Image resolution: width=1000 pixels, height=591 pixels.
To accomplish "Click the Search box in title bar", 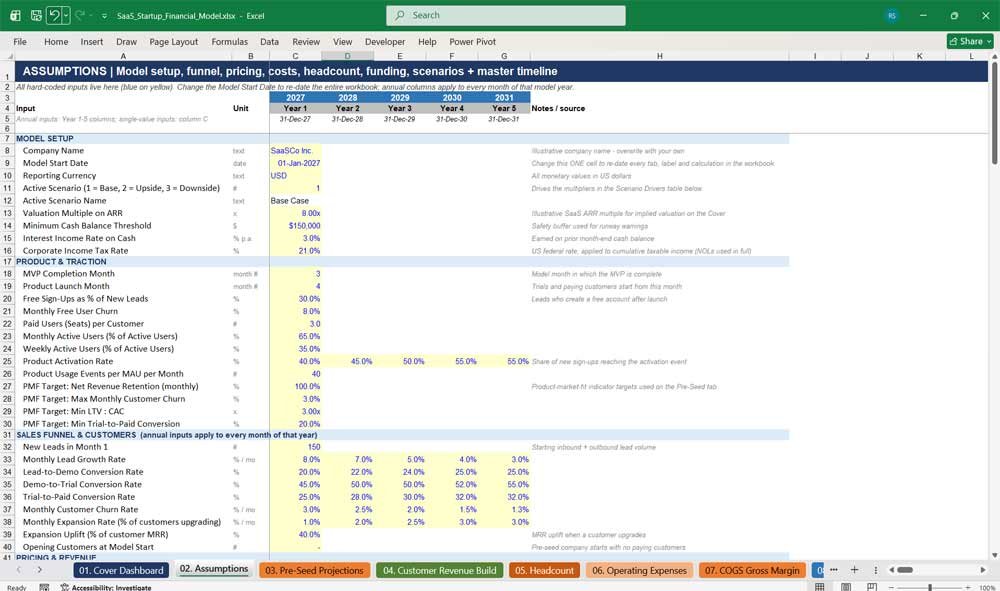I will (x=506, y=15).
